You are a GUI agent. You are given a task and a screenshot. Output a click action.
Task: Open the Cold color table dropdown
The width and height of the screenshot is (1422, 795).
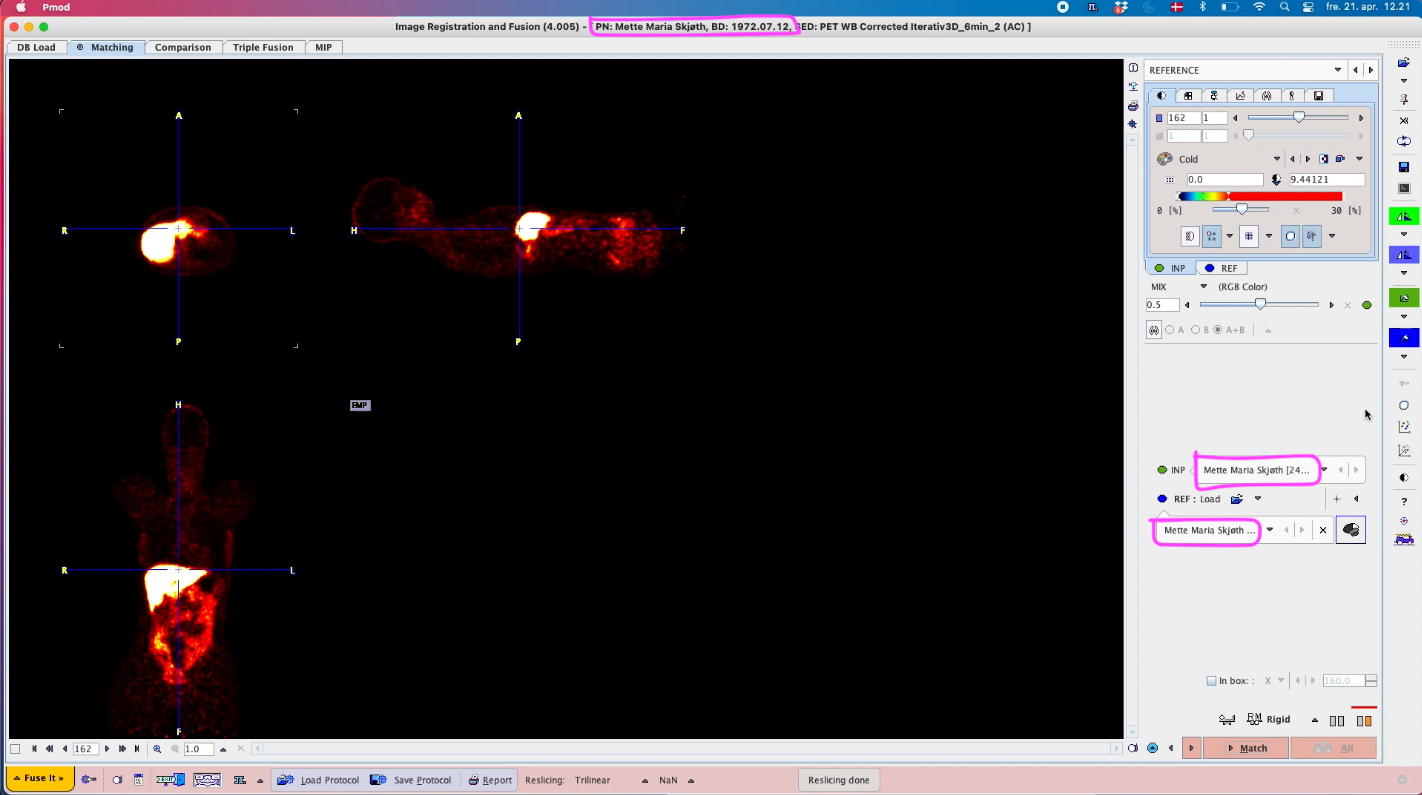click(x=1276, y=159)
